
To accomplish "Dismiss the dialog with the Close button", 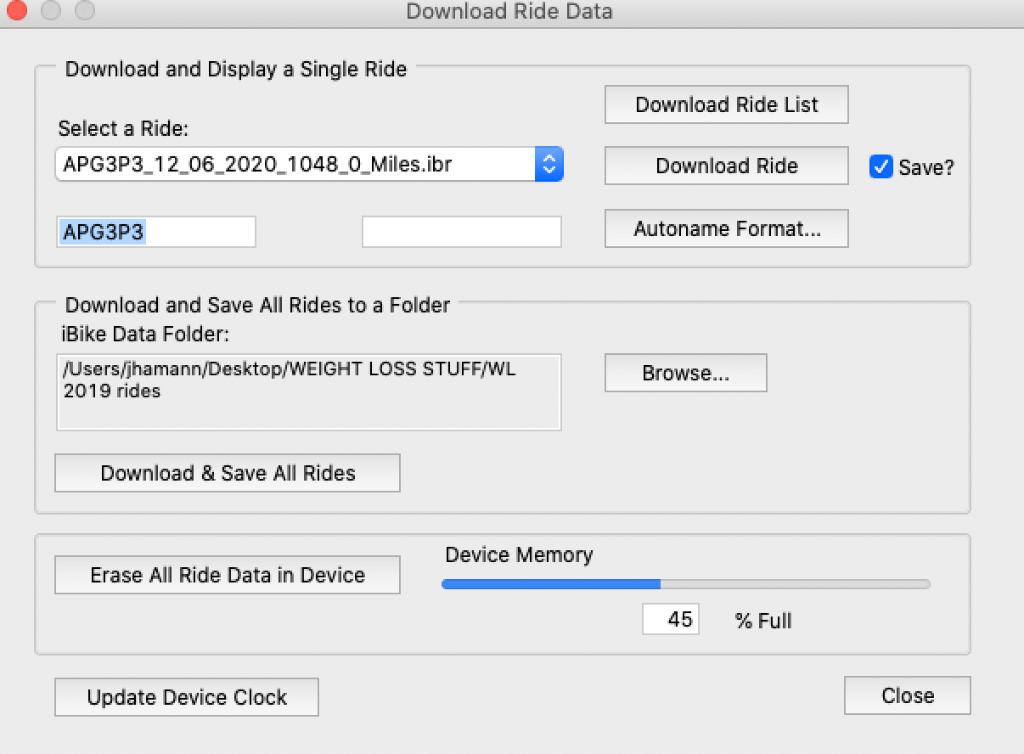I will [907, 696].
